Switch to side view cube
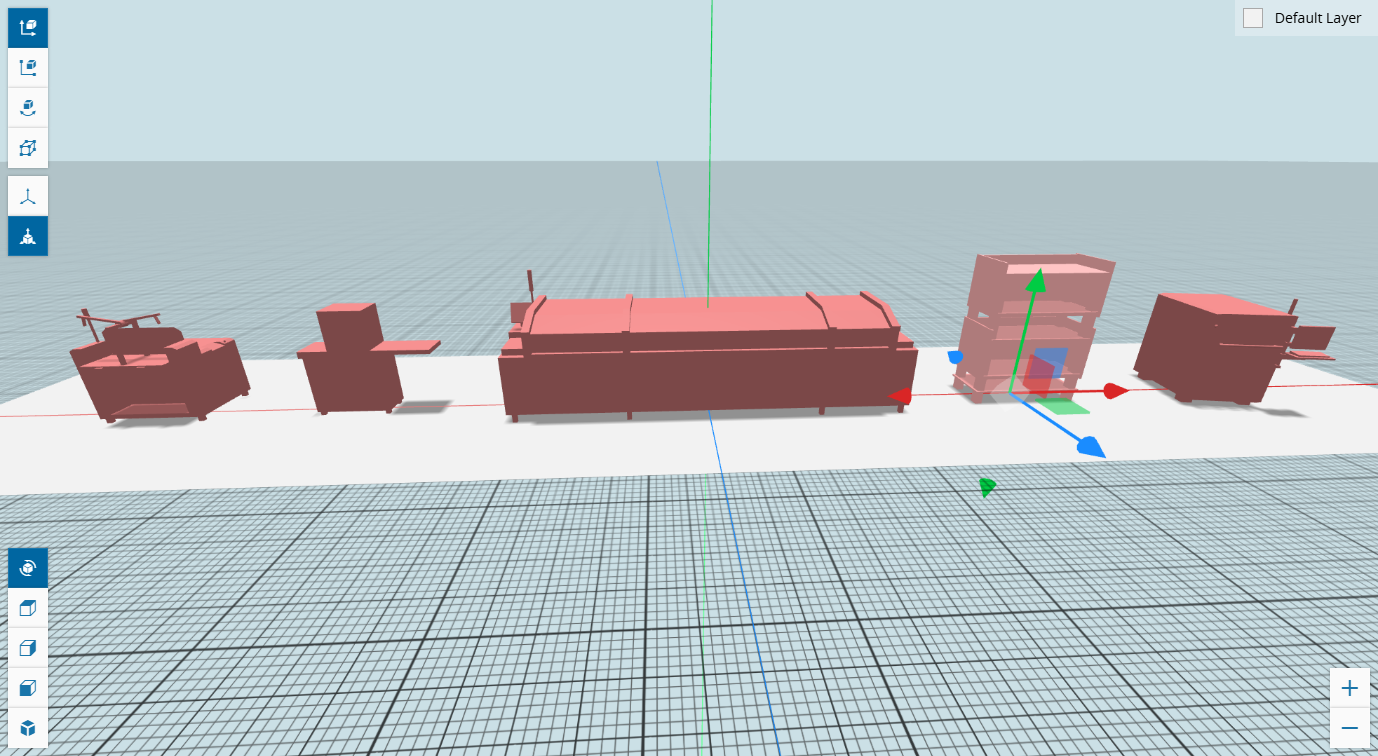 click(x=28, y=648)
